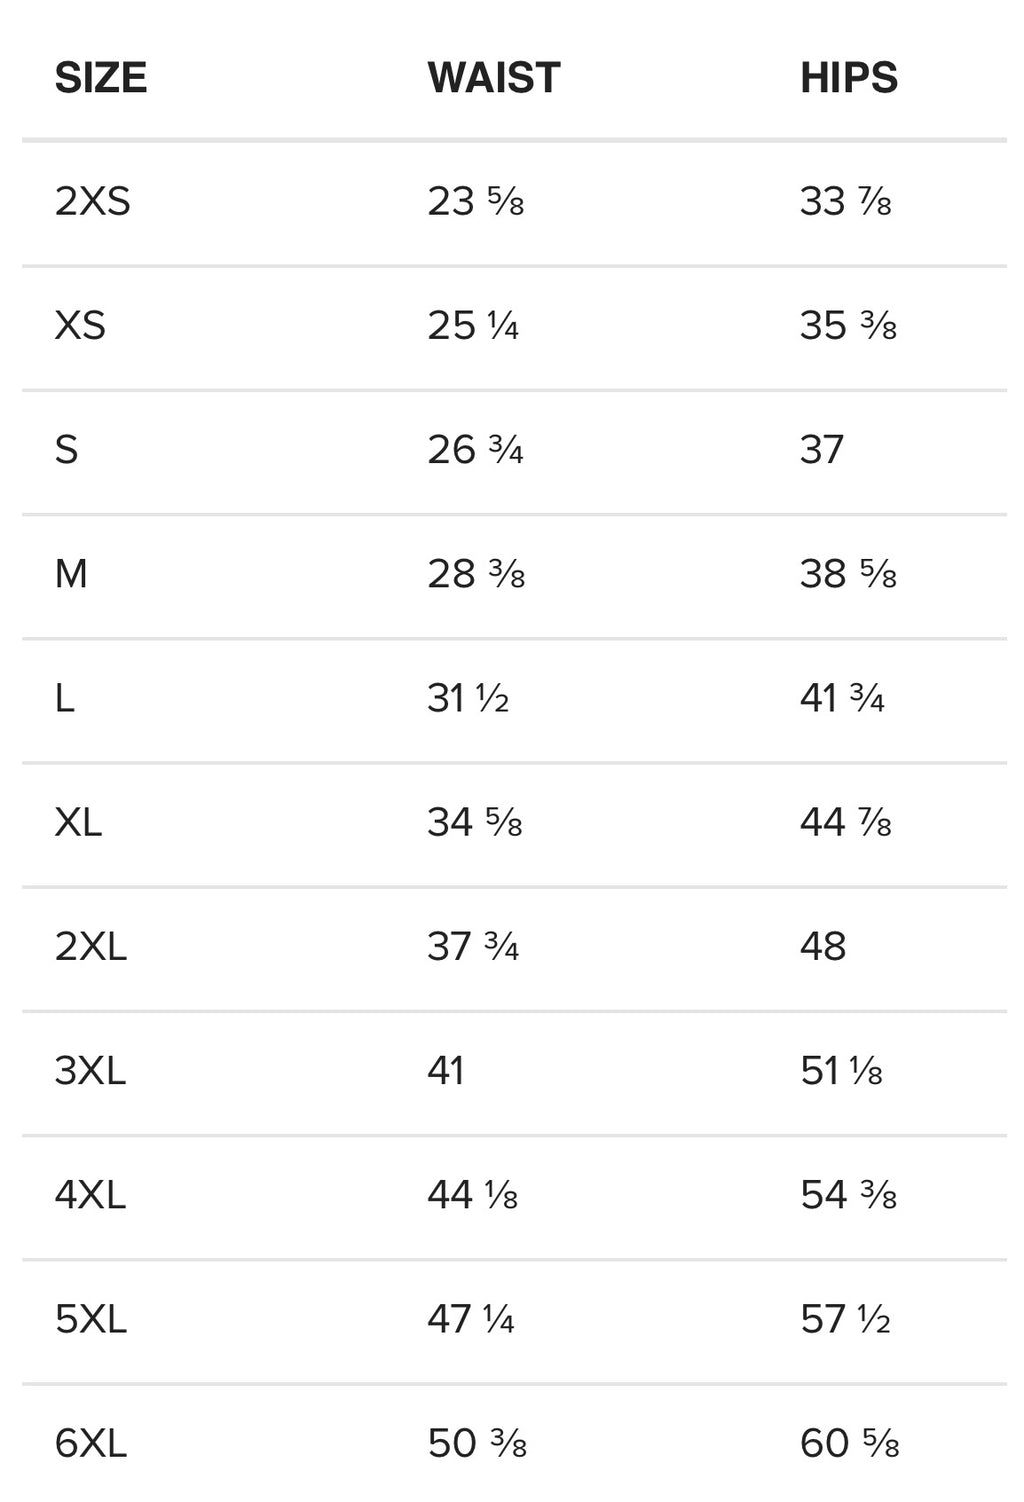
Task: Click the hips value 57 ½
Action: 845,1320
